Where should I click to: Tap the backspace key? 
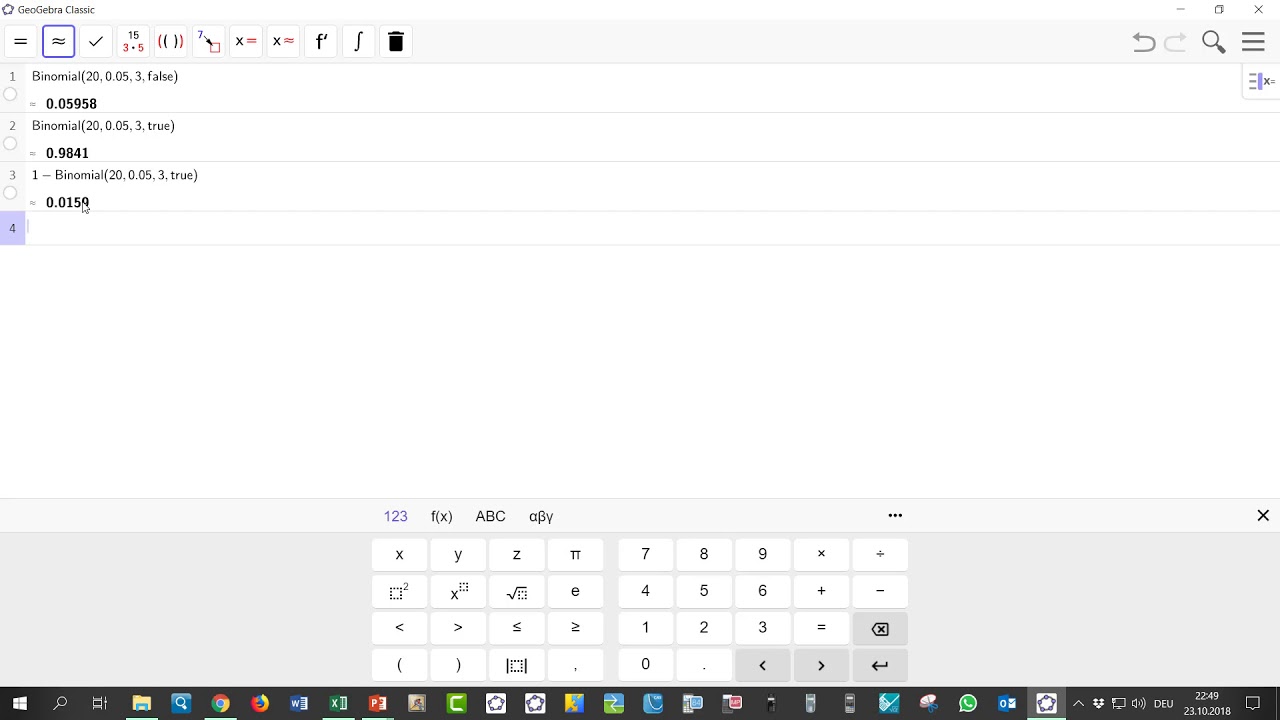tap(880, 628)
